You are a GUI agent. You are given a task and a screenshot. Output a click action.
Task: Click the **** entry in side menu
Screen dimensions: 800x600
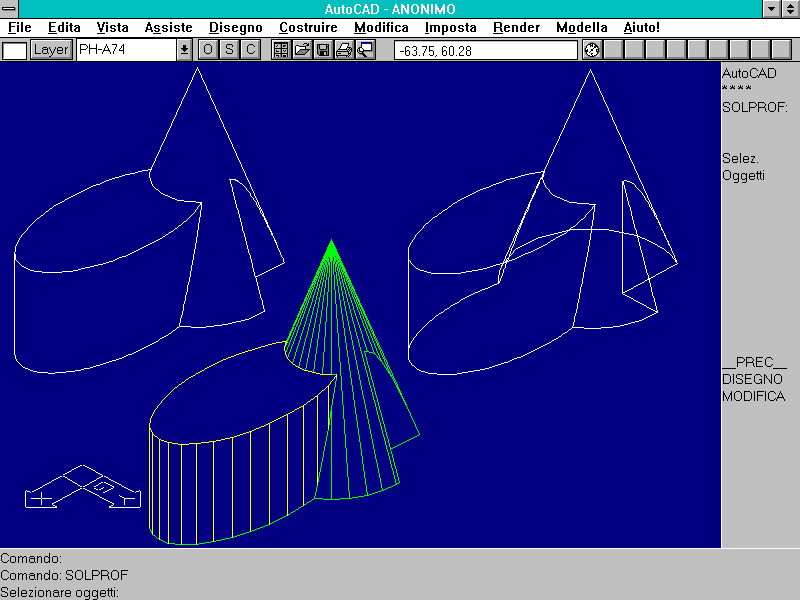[x=737, y=89]
